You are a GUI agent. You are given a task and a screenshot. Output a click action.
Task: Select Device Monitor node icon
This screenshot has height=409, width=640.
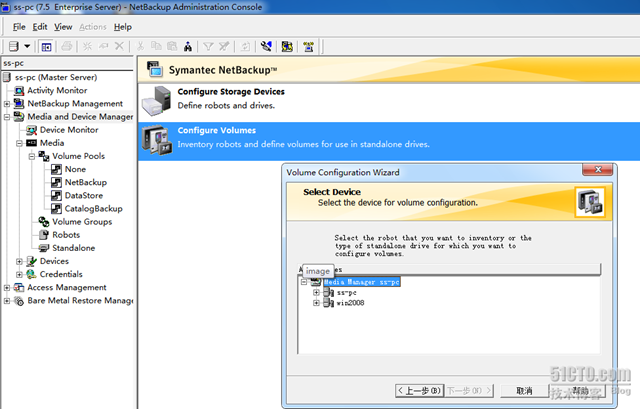click(32, 130)
